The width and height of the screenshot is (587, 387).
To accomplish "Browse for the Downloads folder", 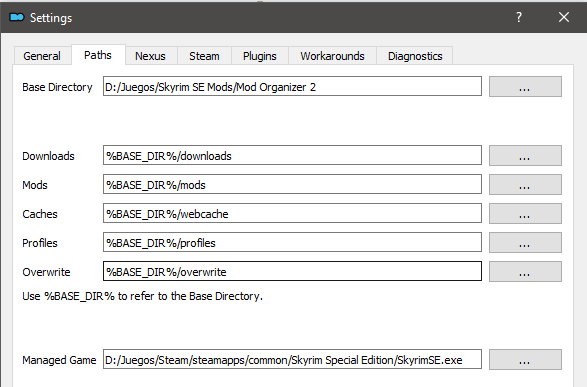I will pos(525,155).
